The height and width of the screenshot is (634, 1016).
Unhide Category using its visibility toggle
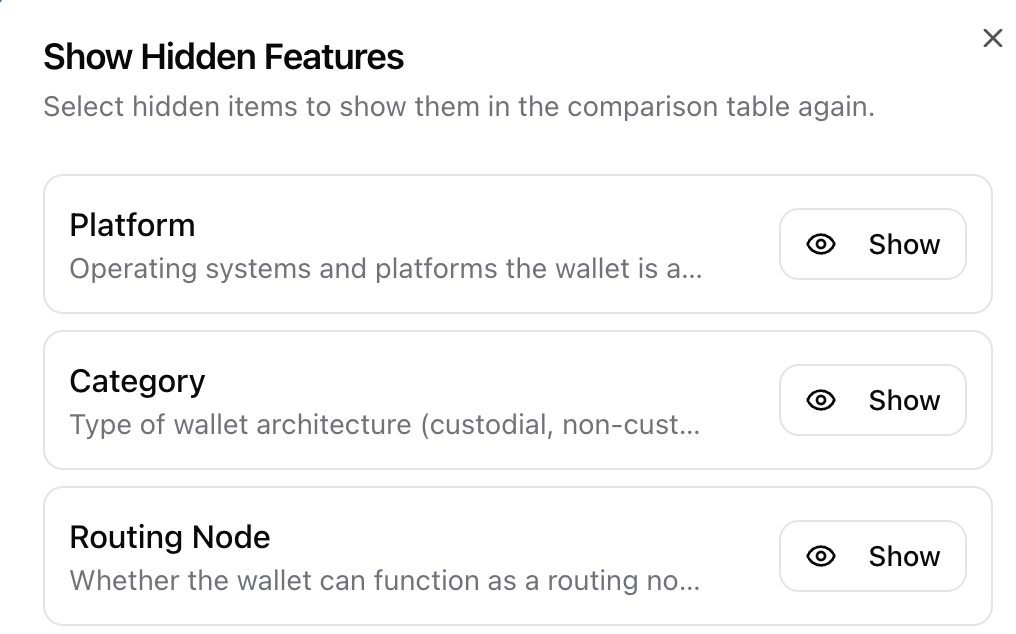[873, 400]
